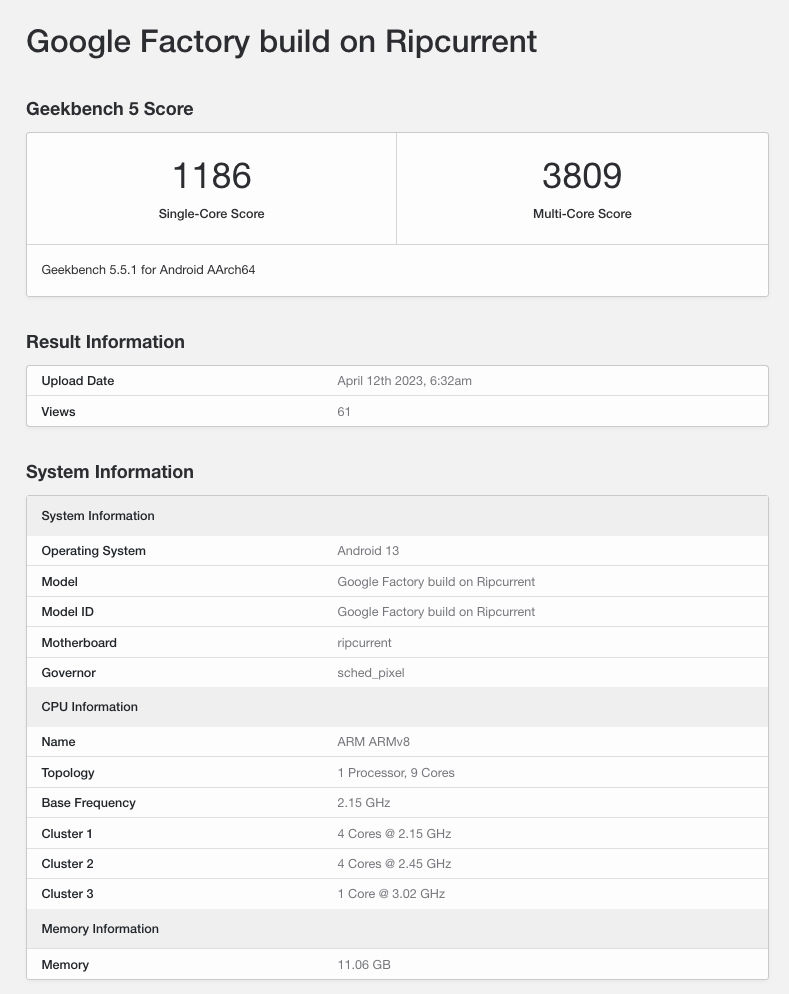Click the Model value 'Google Factory build on Ripcurrent'
The width and height of the screenshot is (789, 994).
[436, 581]
